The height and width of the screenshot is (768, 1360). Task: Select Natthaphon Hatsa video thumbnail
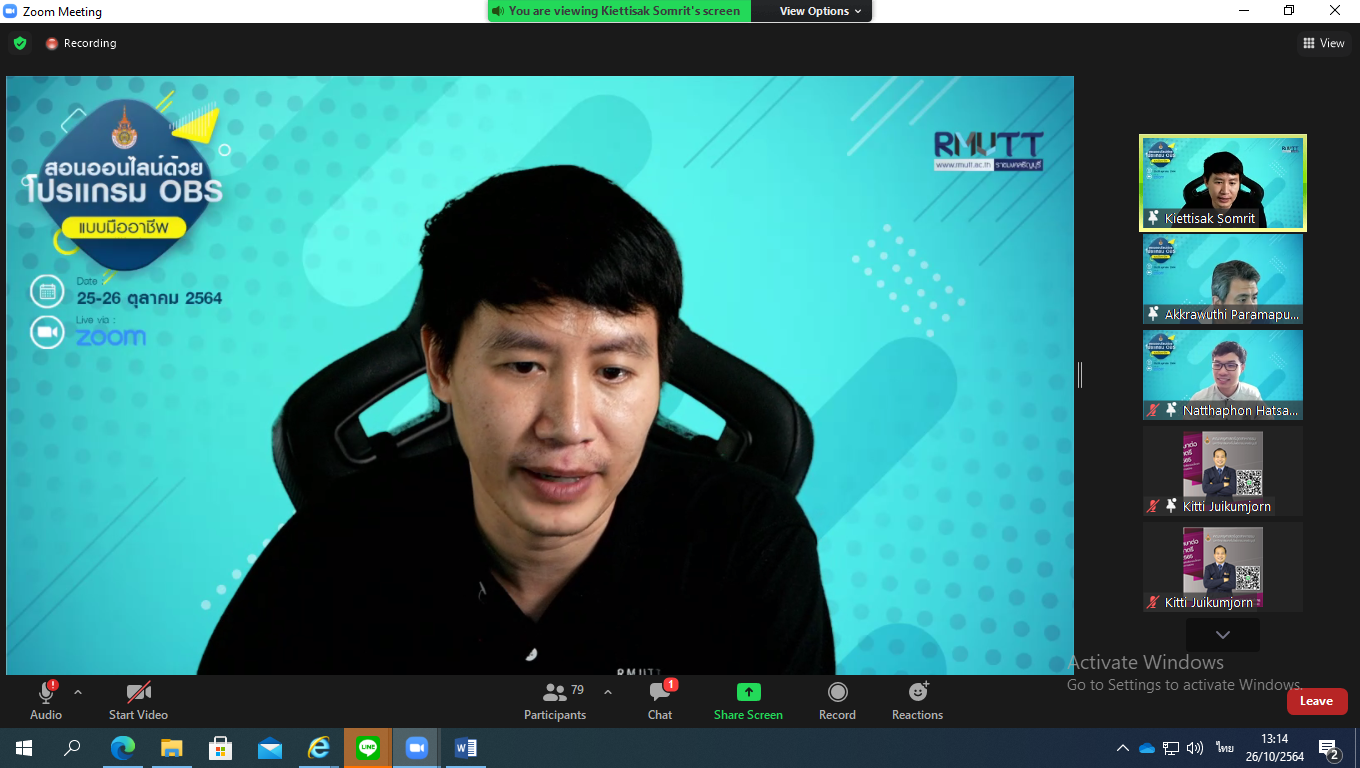coord(1223,375)
